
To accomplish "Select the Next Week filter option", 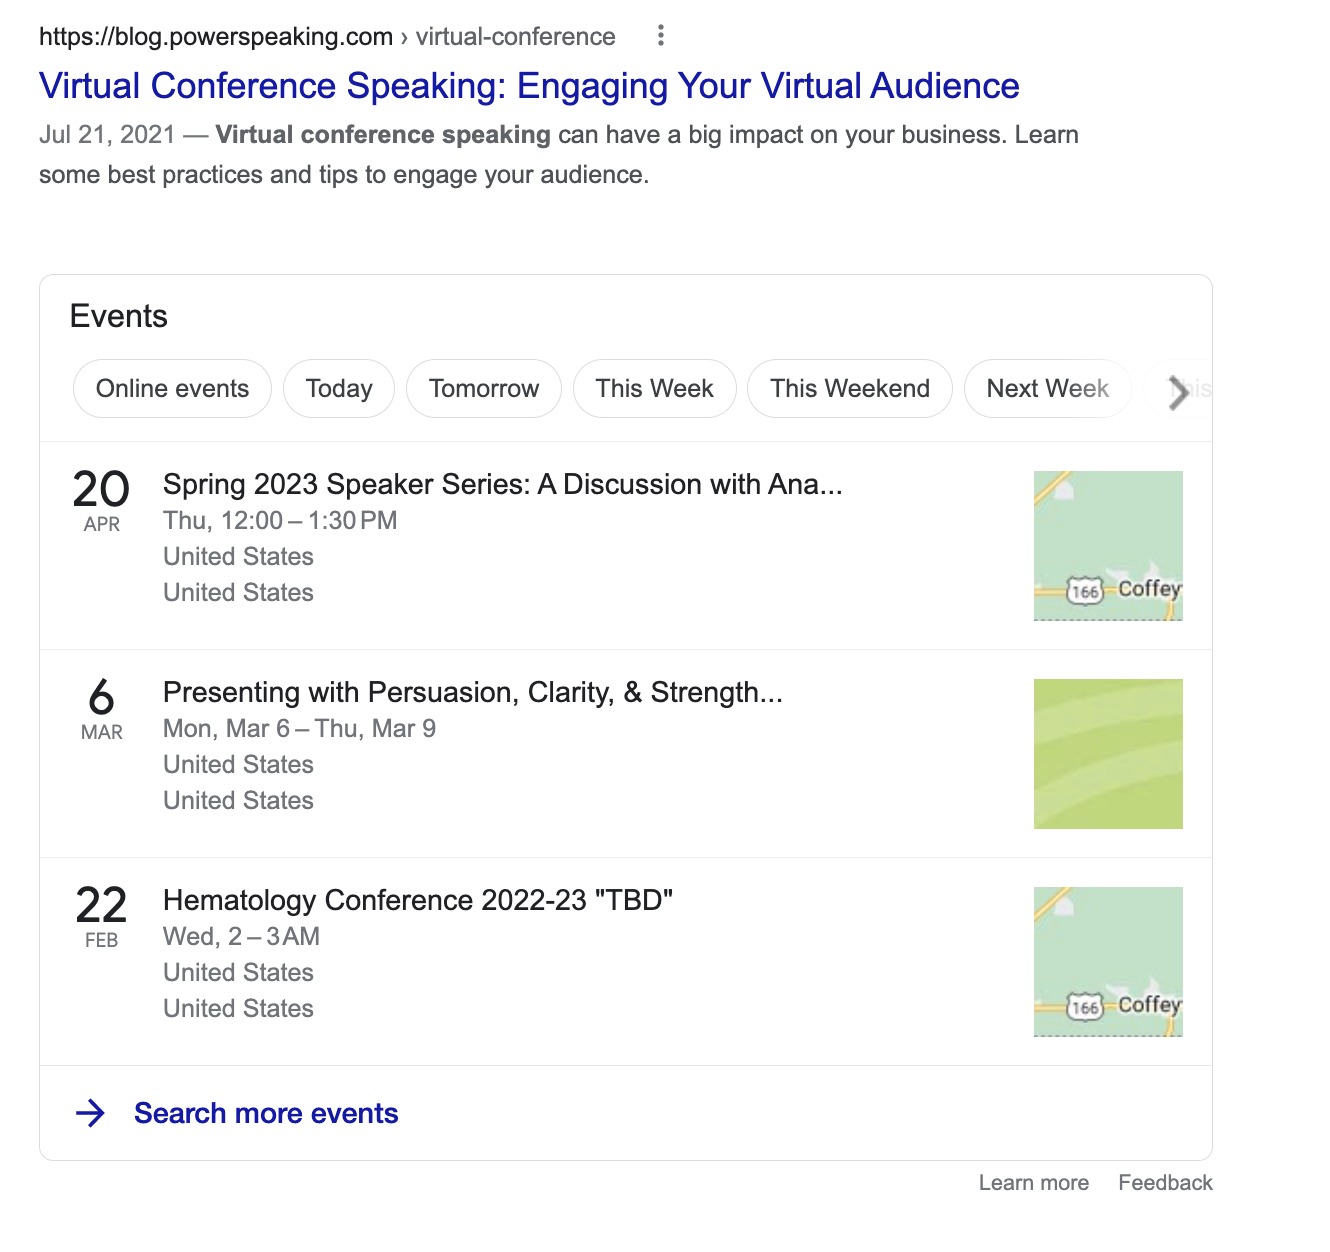I will [1047, 388].
